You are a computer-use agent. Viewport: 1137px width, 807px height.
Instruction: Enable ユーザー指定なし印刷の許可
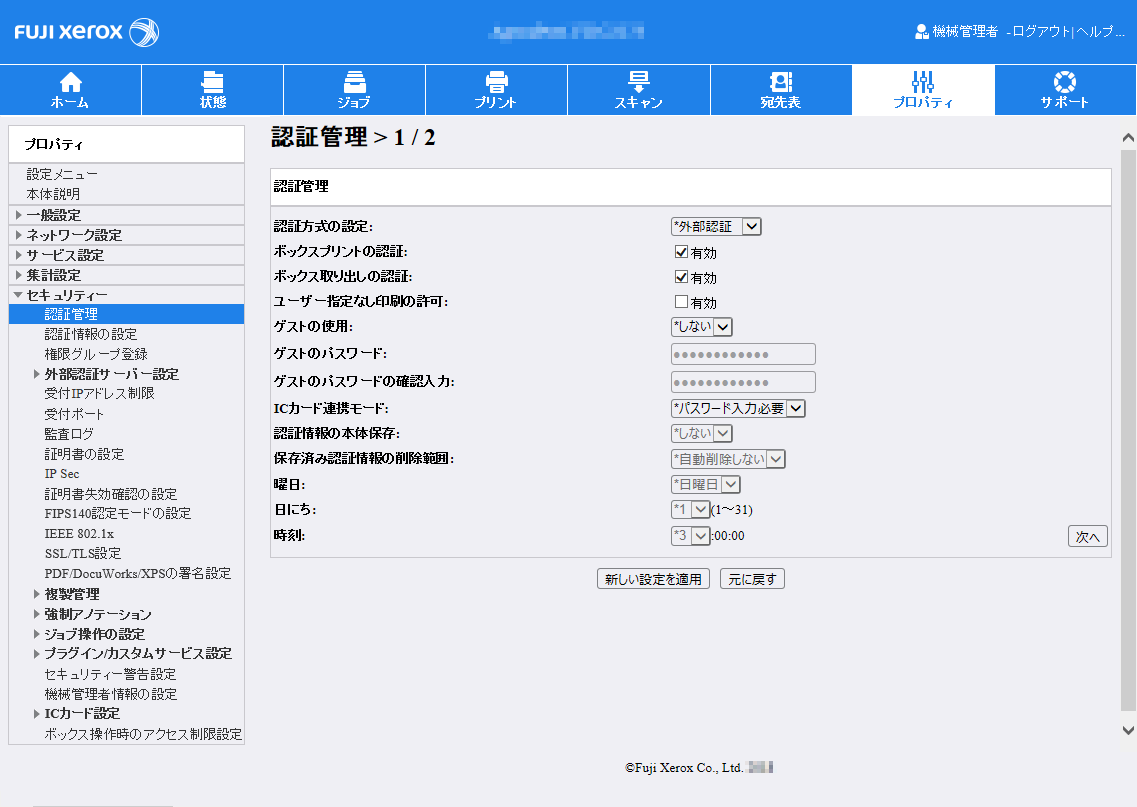(682, 302)
